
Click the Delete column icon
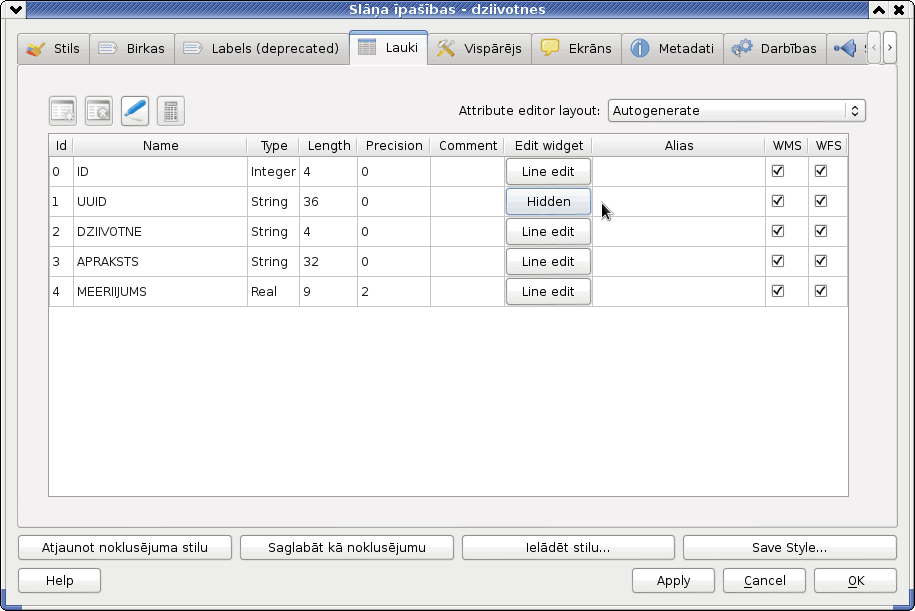(x=99, y=111)
